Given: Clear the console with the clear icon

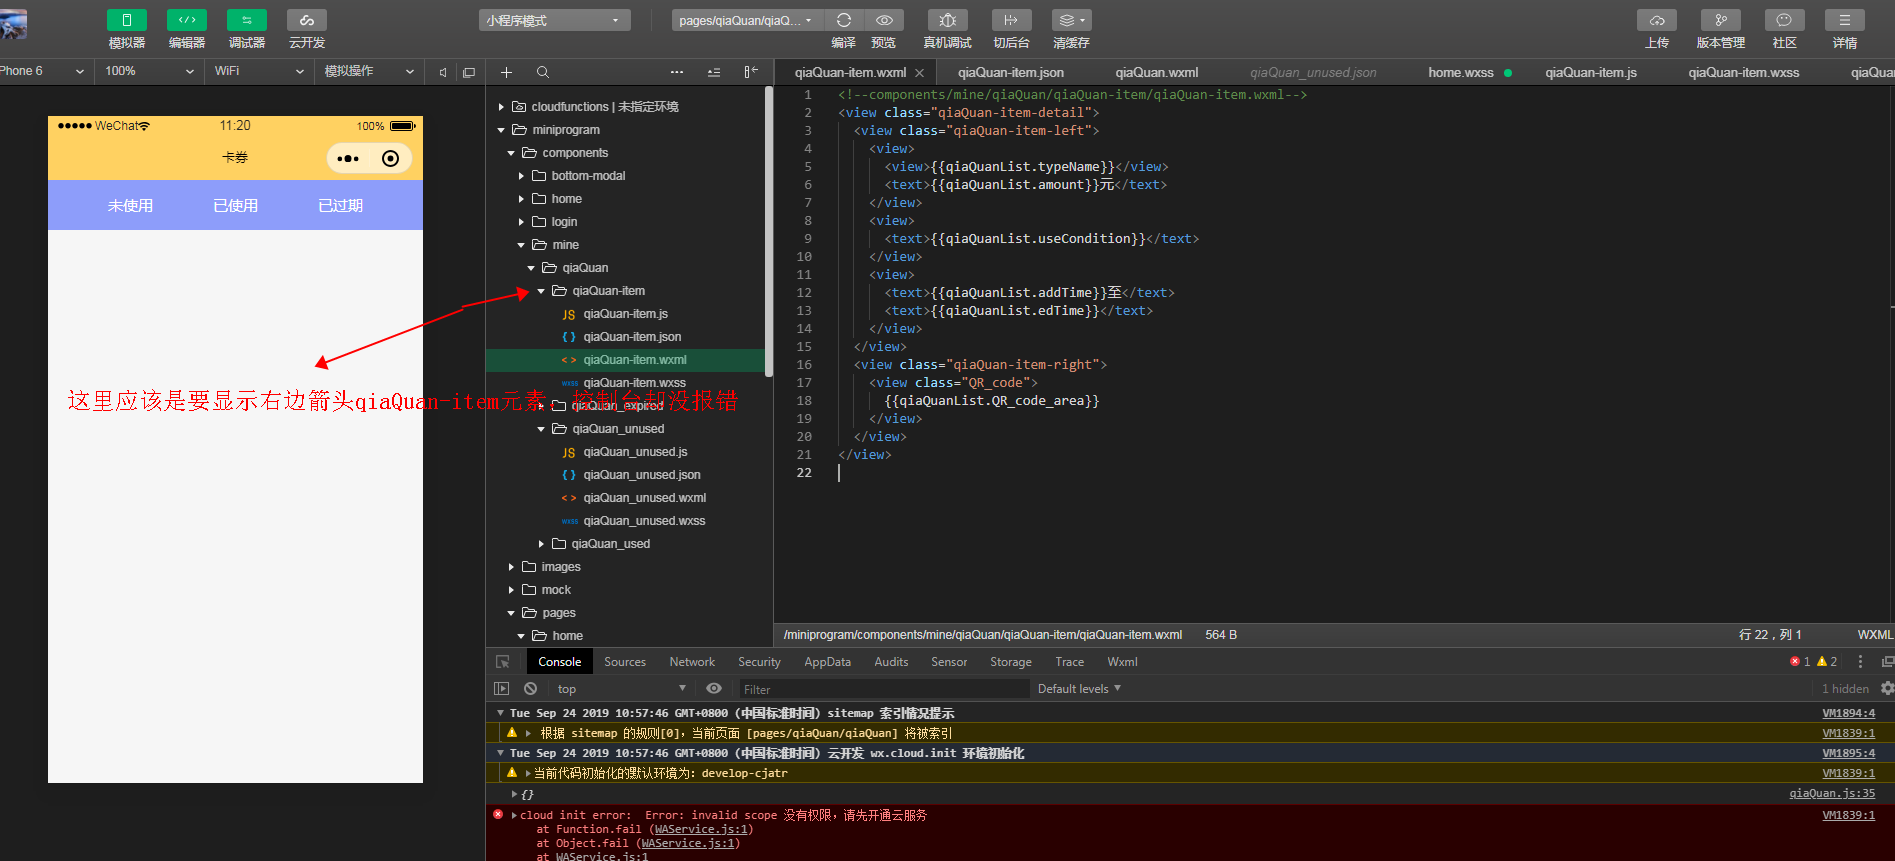Looking at the screenshot, I should pyautogui.click(x=530, y=689).
